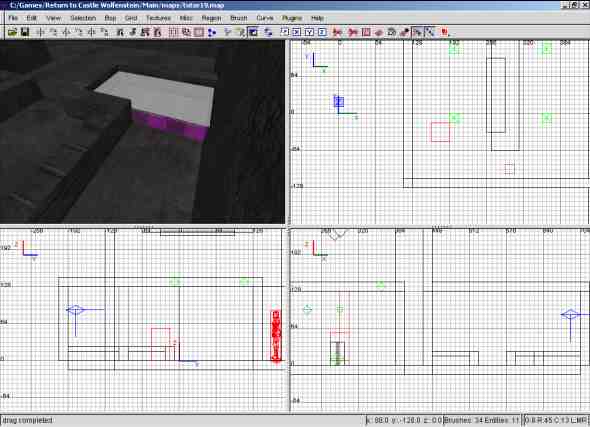Toggle the X scale lock
Viewport: 590px width, 427px height.
coord(297,32)
